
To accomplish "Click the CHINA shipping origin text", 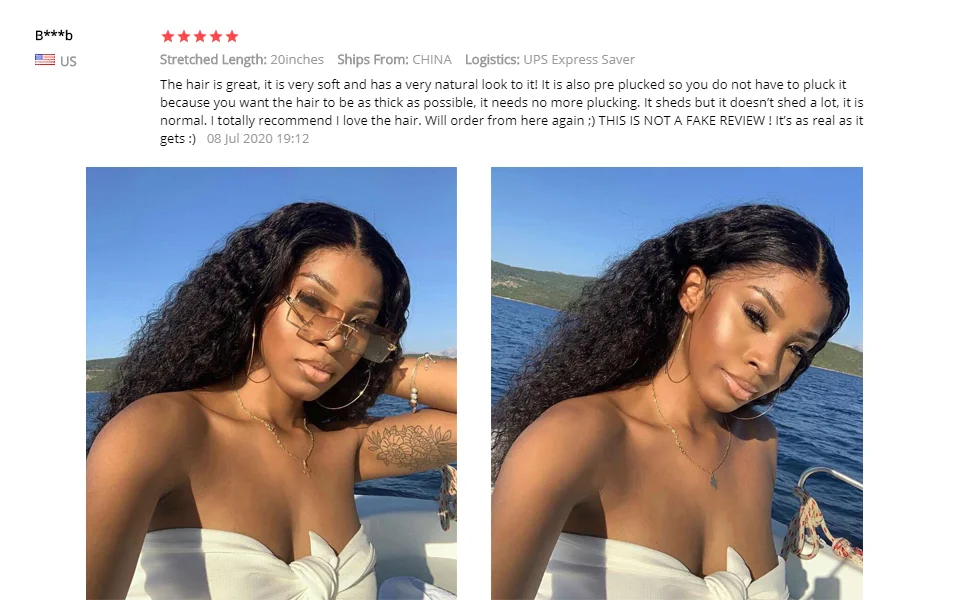I will coord(432,60).
